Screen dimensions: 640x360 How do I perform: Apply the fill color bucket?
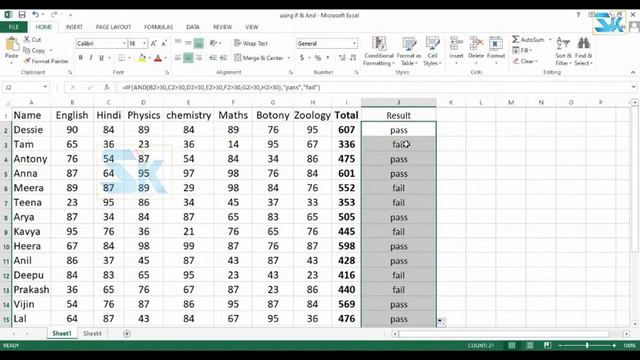tap(142, 58)
